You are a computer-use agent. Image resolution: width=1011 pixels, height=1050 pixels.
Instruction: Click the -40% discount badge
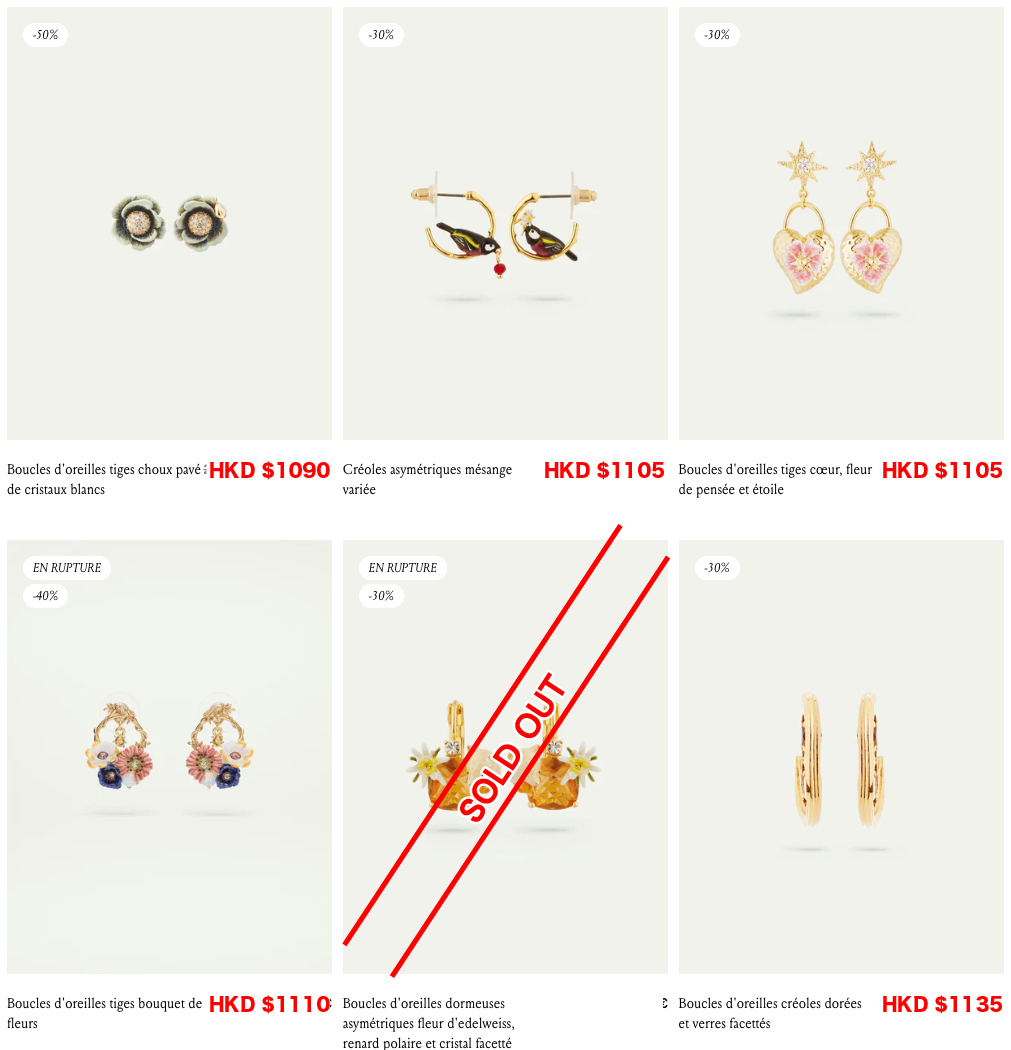(x=46, y=595)
